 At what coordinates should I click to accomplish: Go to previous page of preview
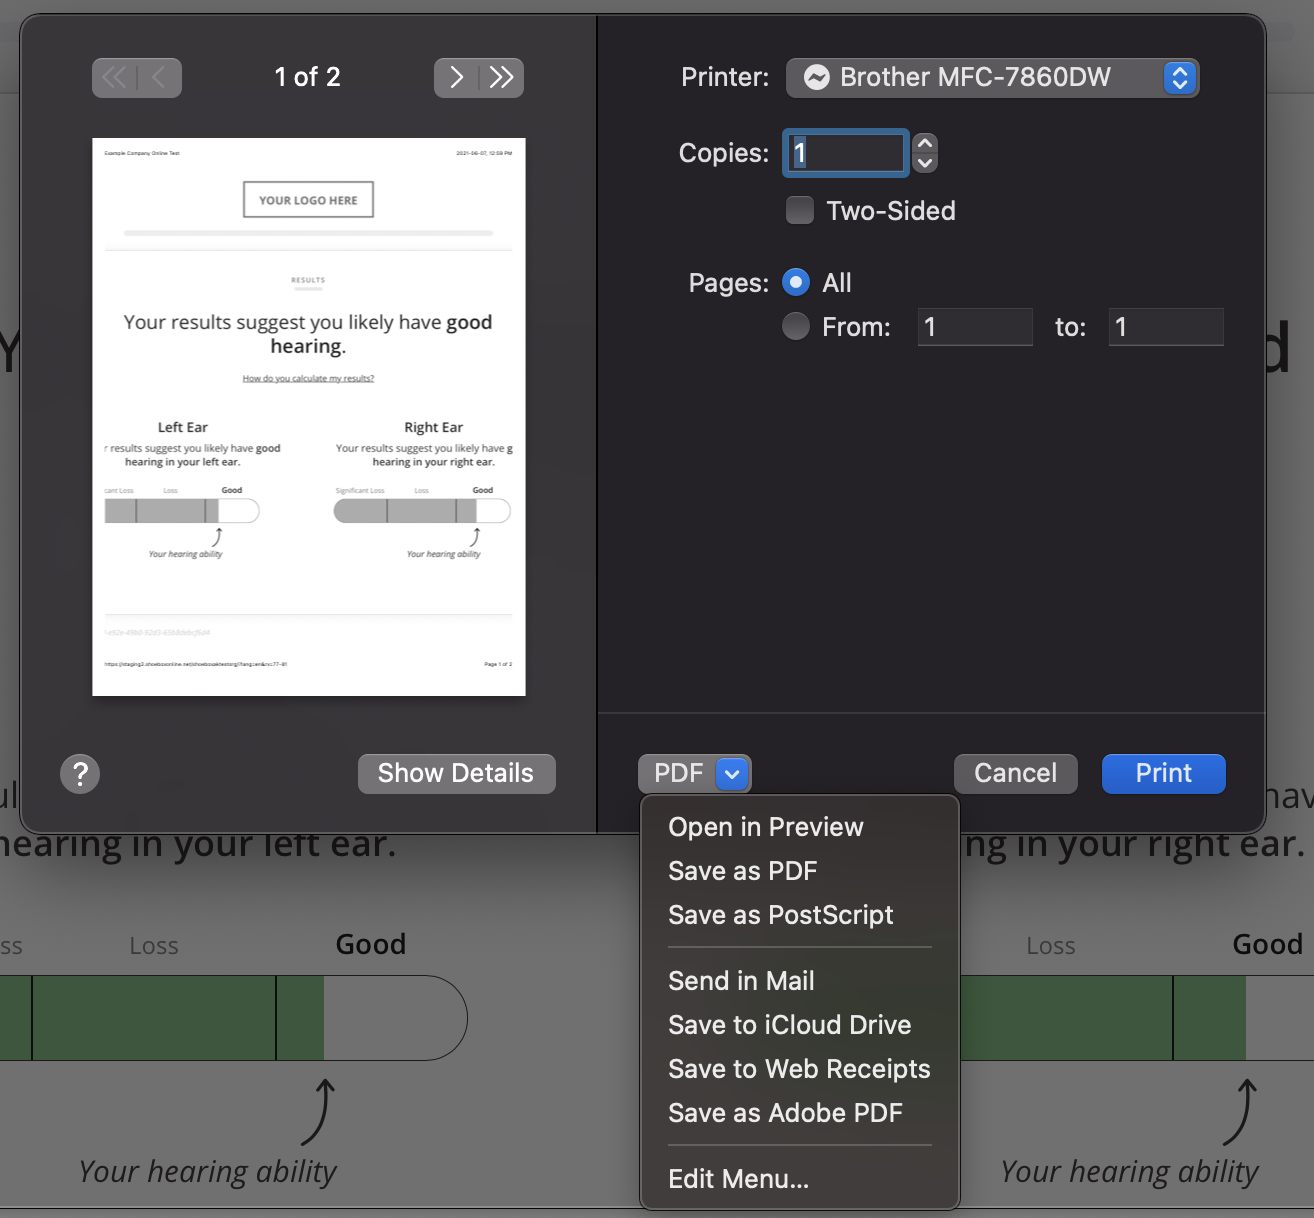(x=160, y=77)
